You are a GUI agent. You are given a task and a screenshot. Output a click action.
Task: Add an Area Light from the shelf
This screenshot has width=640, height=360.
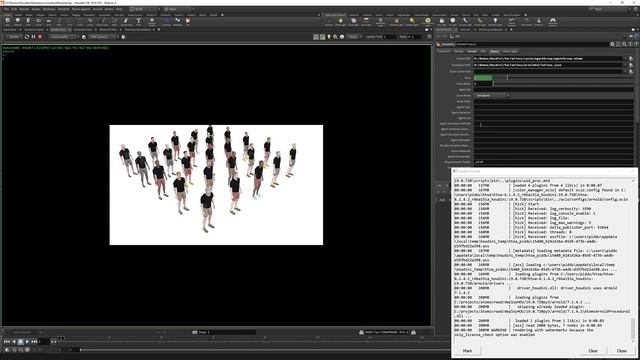pyautogui.click(x=366, y=21)
